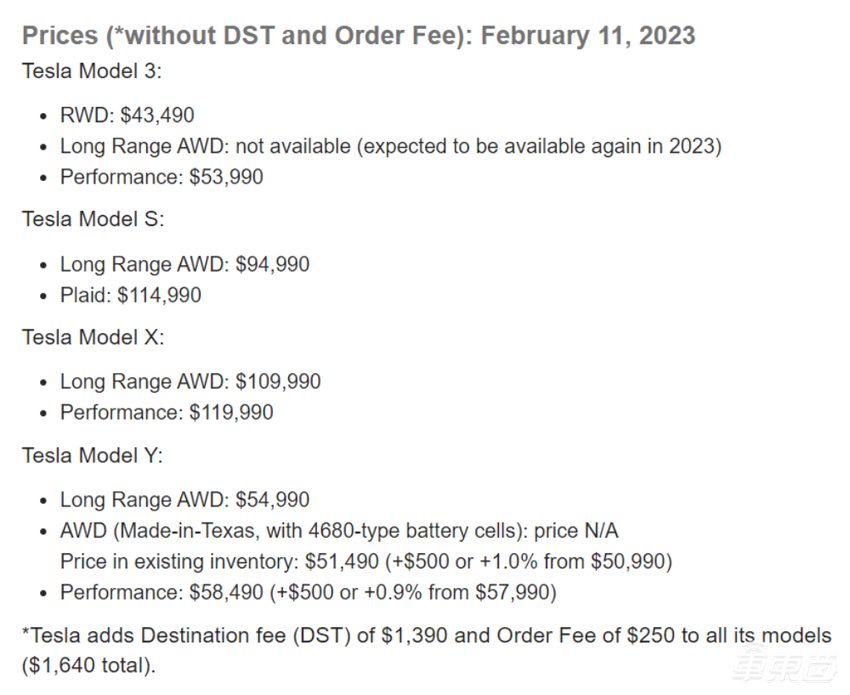Select the Tesla Model X section label
850x695 pixels.
pos(93,337)
